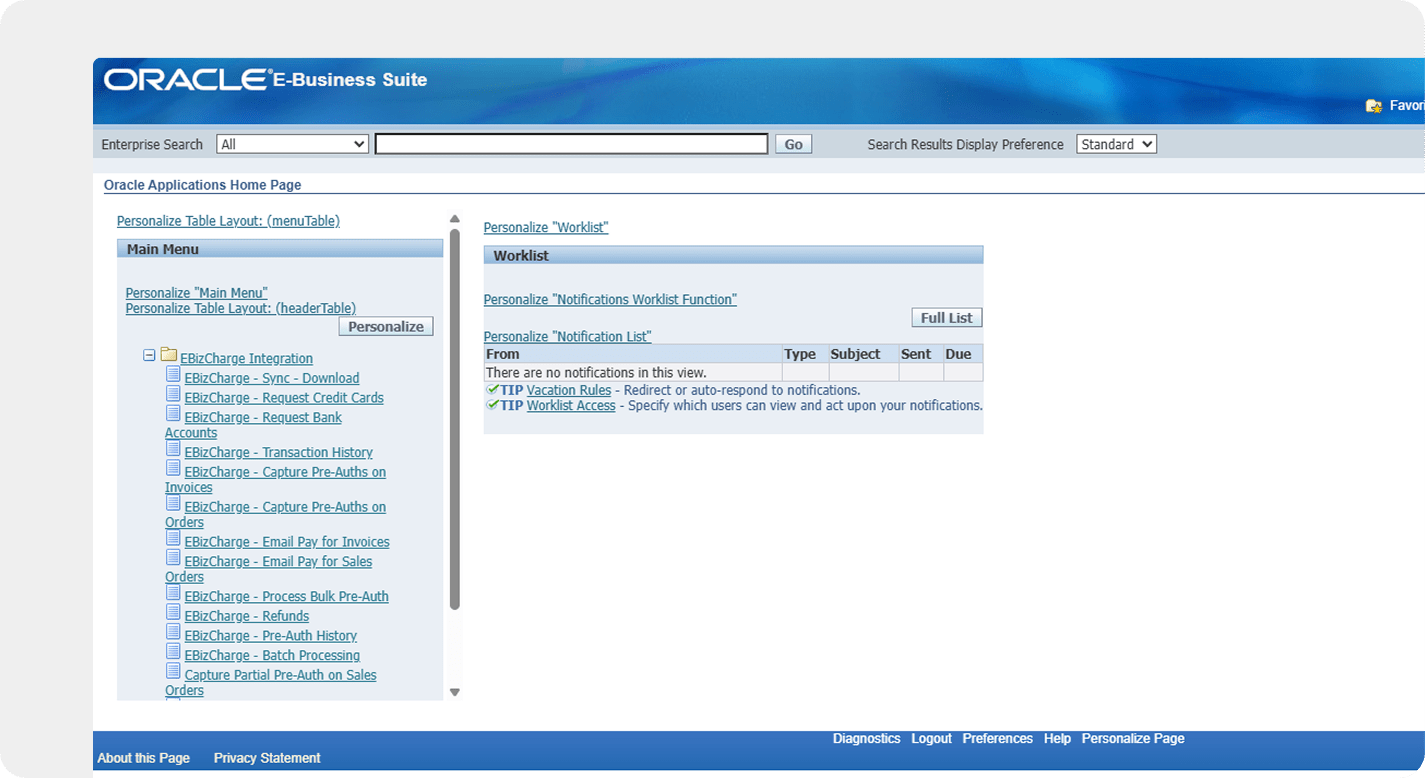Image resolution: width=1425 pixels, height=778 pixels.
Task: Click Help in the footer menu
Action: point(1057,739)
